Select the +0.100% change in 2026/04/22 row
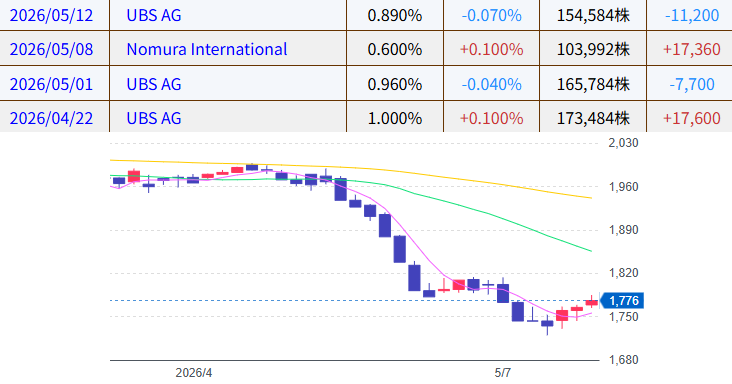732x384 pixels. pyautogui.click(x=492, y=119)
